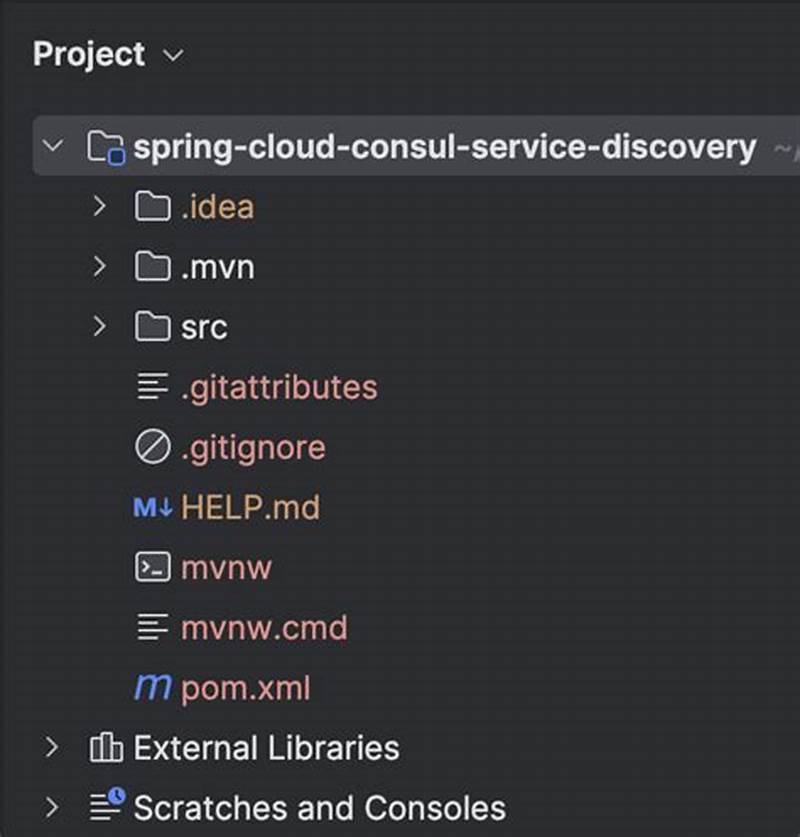Expand Scratches and Consoles node

pyautogui.click(x=52, y=807)
